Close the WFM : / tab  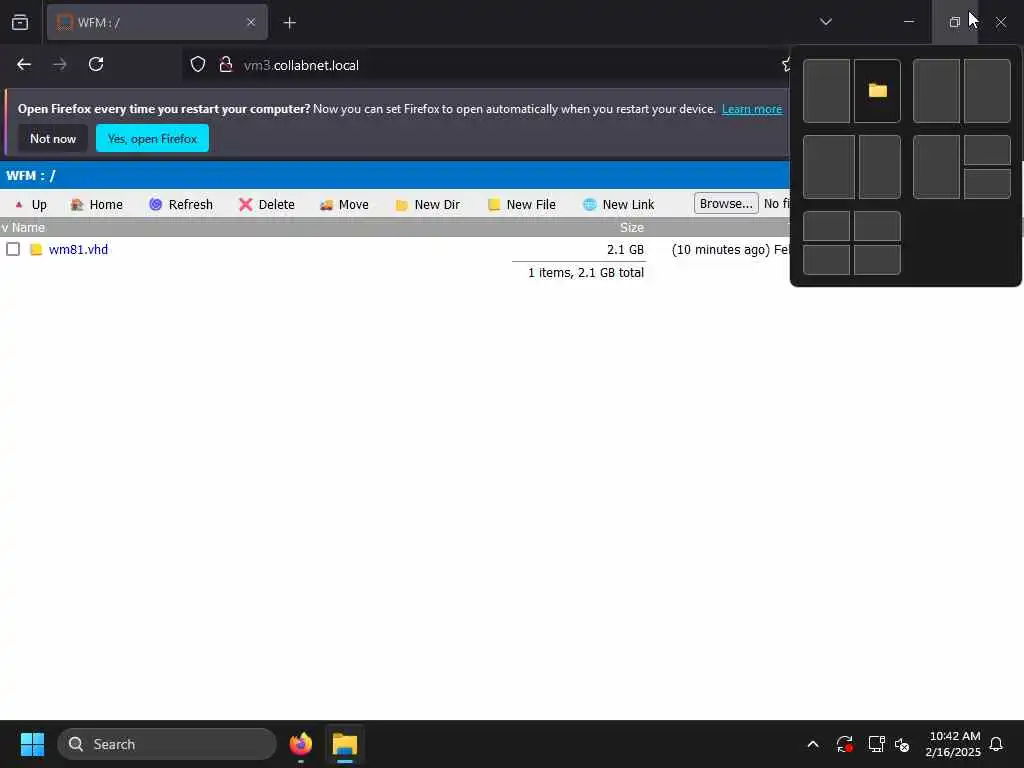coord(251,22)
